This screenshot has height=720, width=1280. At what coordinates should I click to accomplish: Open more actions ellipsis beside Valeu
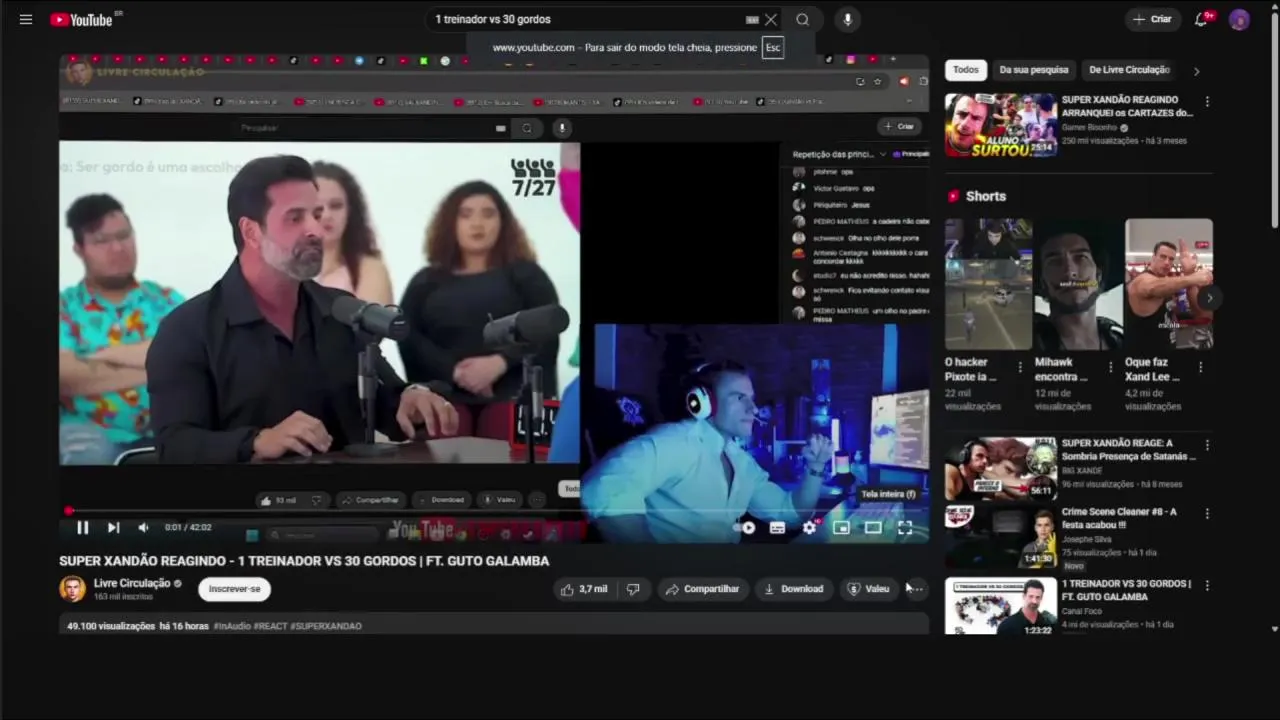pyautogui.click(x=916, y=589)
